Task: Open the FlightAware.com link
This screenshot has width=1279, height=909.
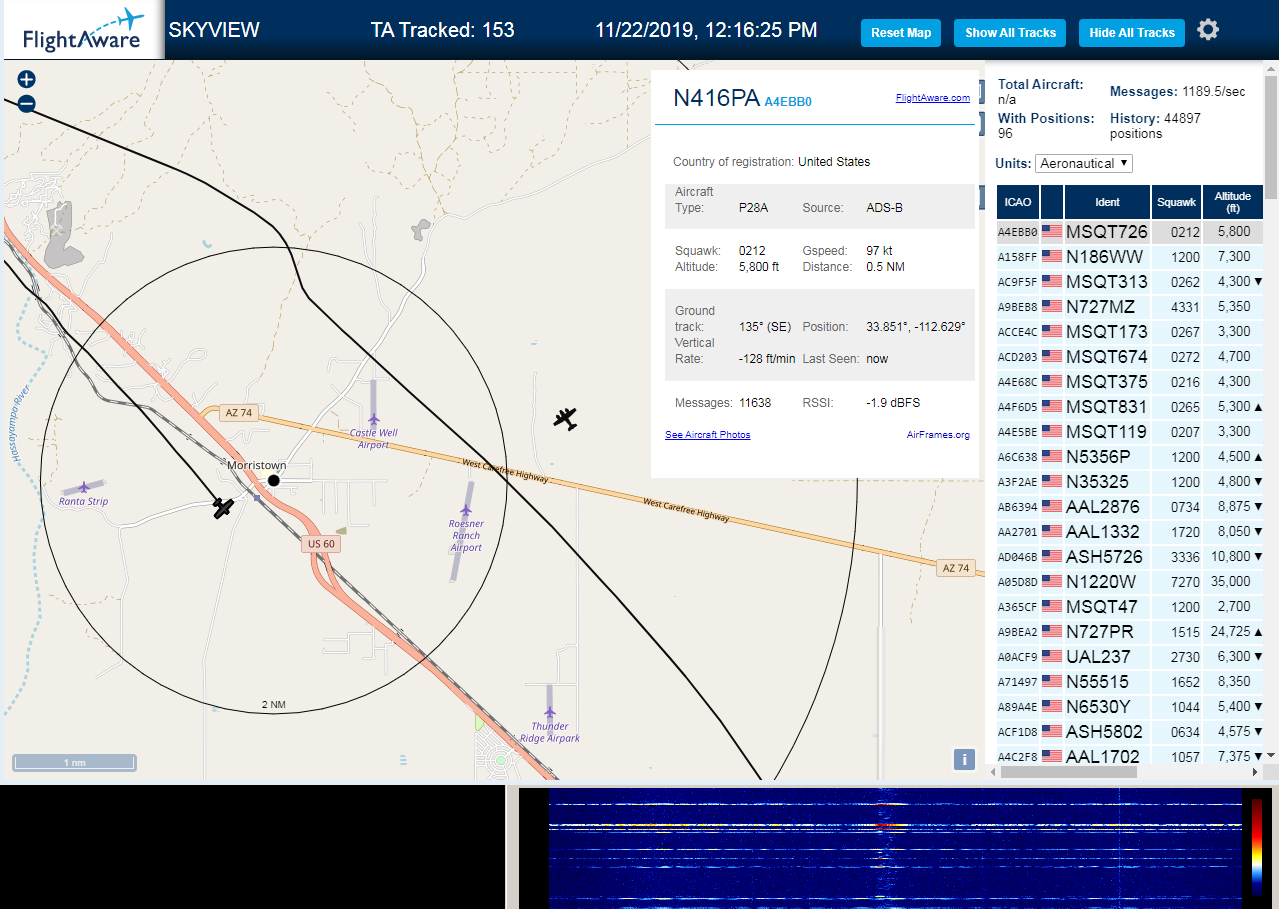Action: 933,98
